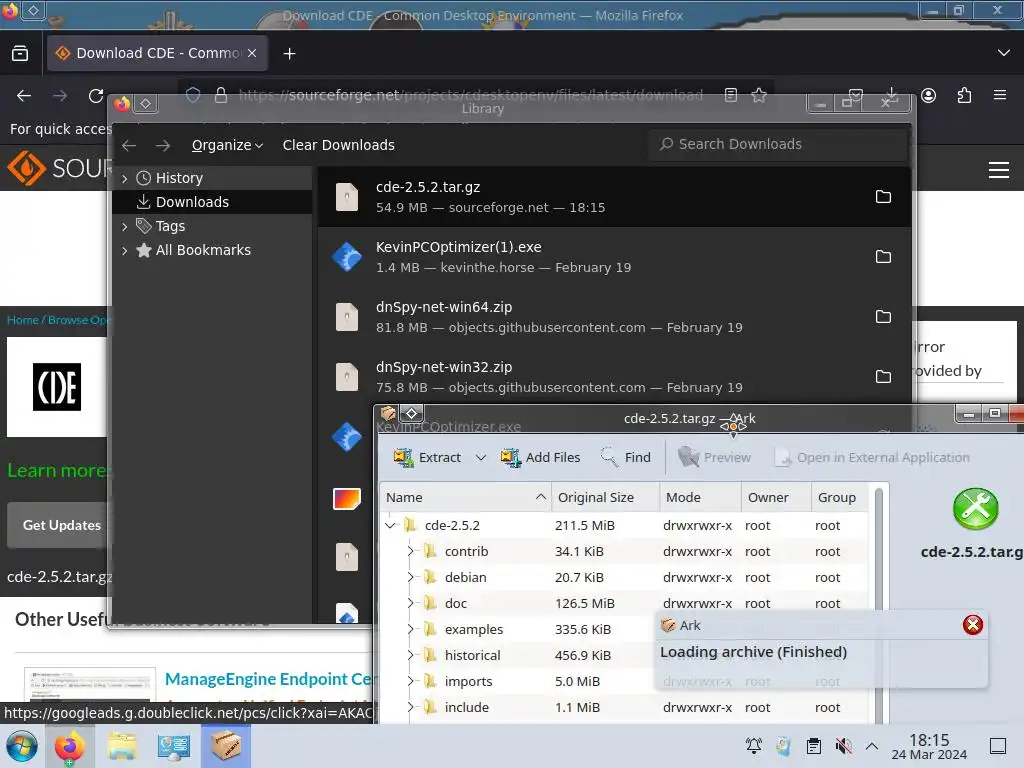Open clipboard icon in system tray
The width and height of the screenshot is (1024, 768).
pos(813,745)
